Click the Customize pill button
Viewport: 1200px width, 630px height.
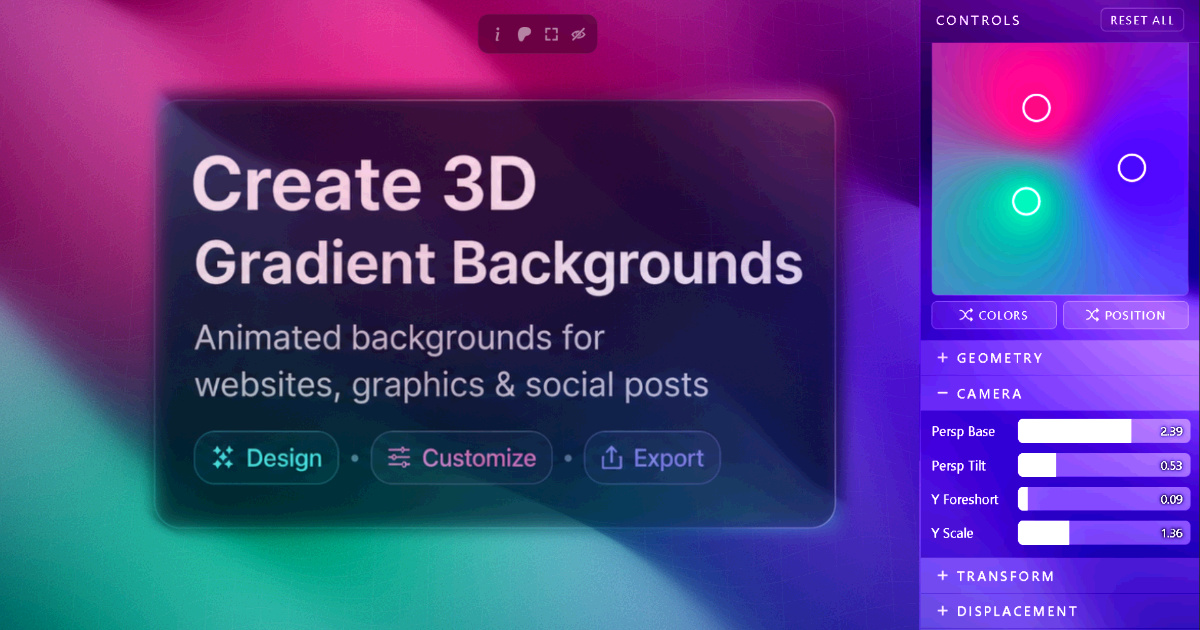461,458
